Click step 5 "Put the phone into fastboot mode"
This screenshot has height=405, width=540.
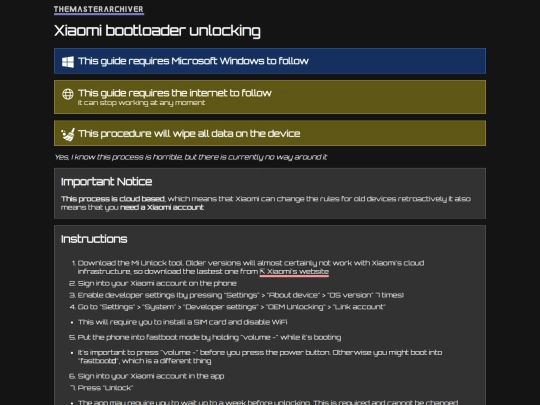209,337
